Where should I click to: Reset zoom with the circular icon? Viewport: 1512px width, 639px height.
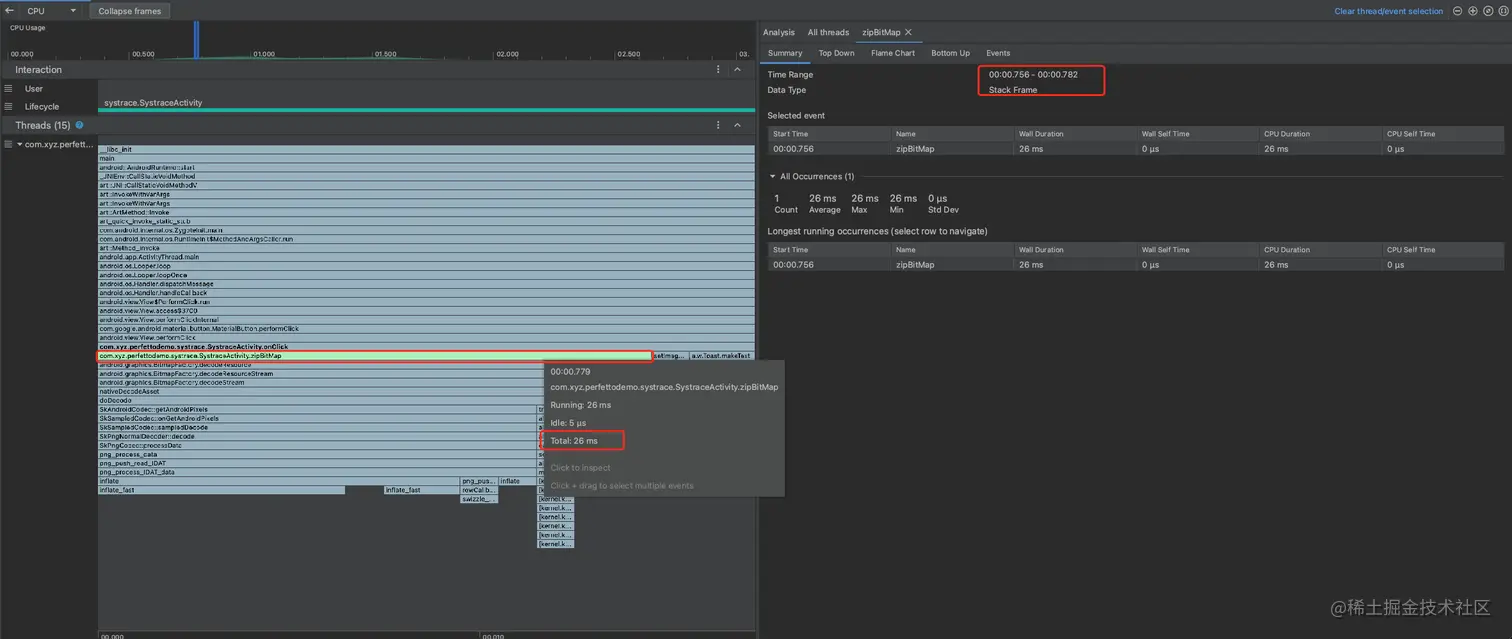coord(1487,11)
